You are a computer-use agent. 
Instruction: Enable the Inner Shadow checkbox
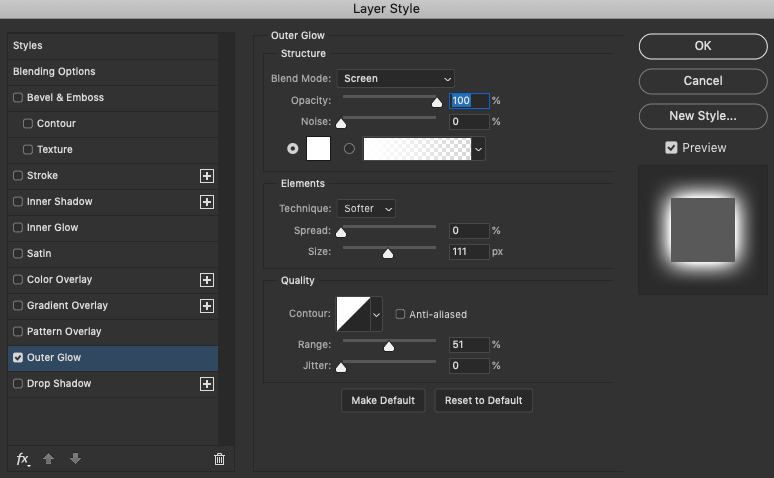(x=18, y=201)
